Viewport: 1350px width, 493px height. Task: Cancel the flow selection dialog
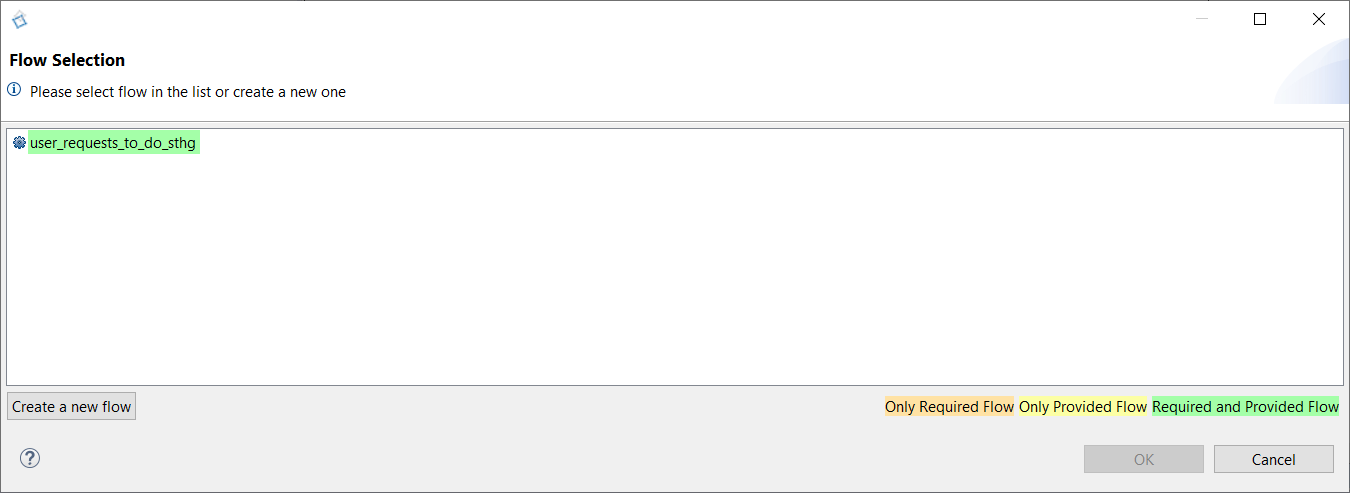[x=1274, y=459]
